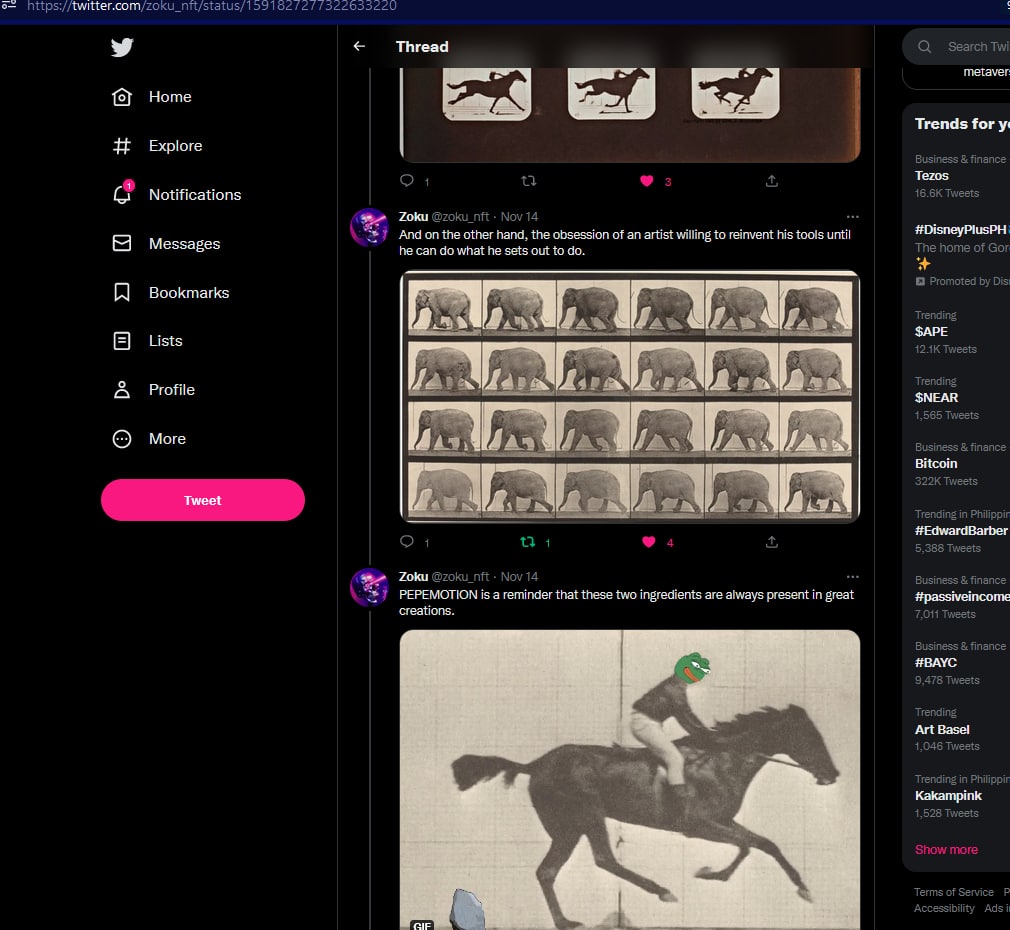Open the #DisneyPlusPH promoted trend
The width and height of the screenshot is (1010, 930).
960,229
